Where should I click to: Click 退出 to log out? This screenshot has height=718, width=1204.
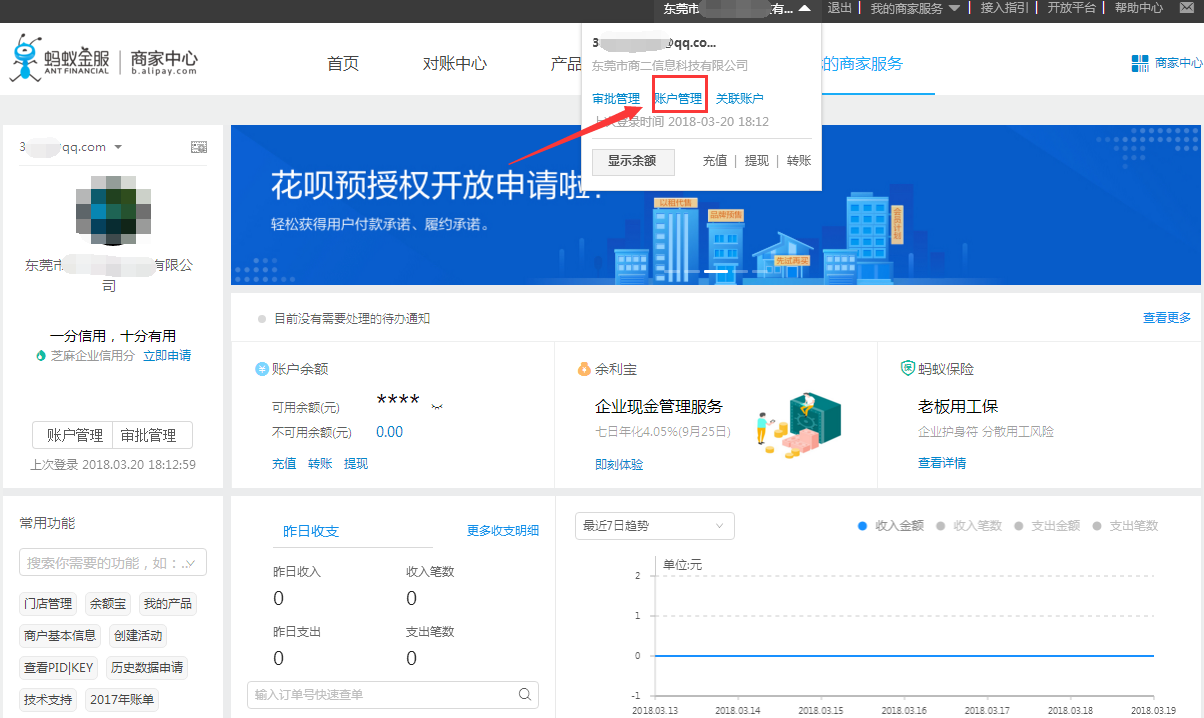[840, 8]
